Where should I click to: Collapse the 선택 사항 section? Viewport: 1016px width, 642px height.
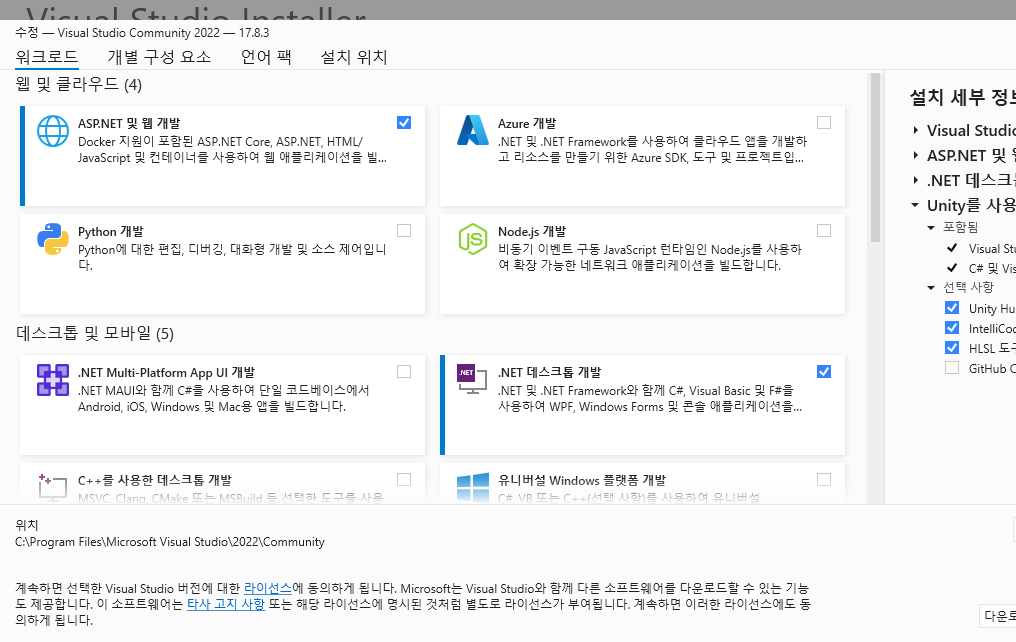pos(931,288)
